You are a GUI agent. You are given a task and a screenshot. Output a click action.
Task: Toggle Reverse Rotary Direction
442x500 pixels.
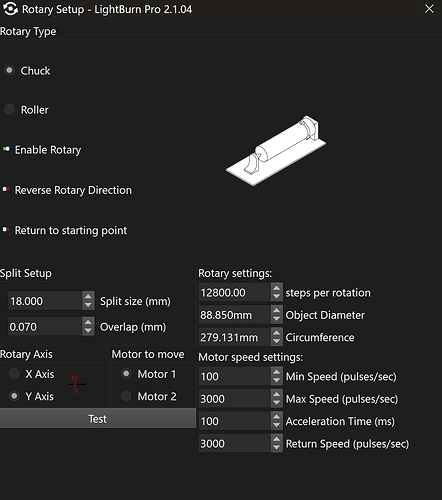point(6,189)
